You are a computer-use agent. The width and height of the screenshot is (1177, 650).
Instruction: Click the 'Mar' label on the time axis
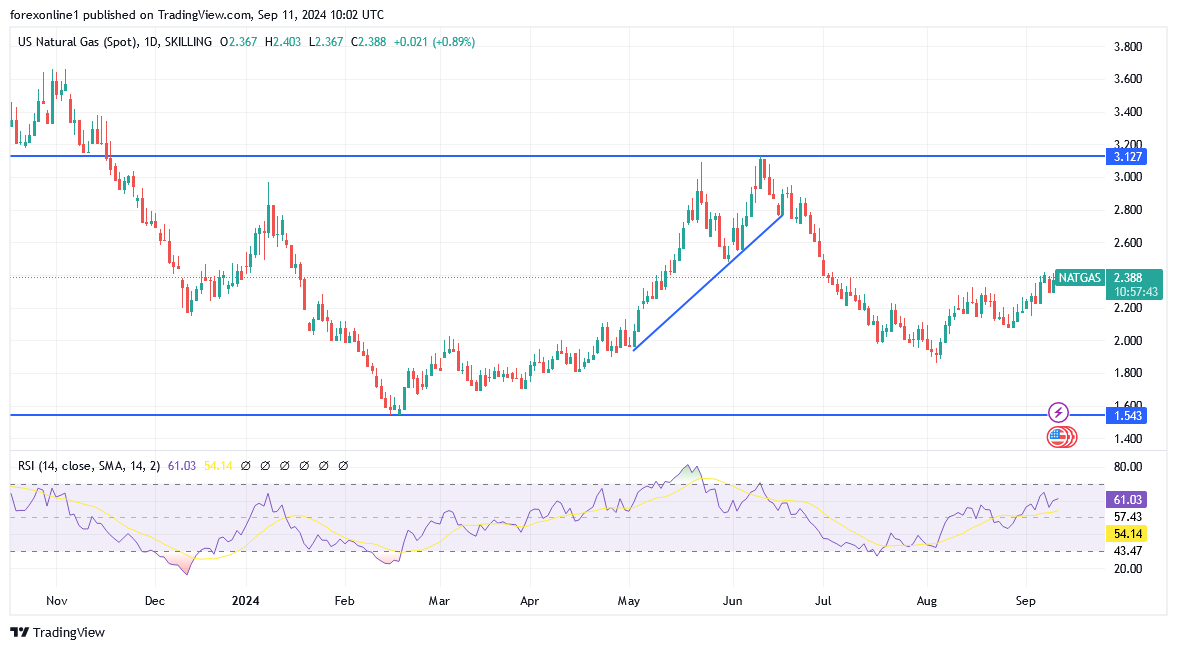[x=439, y=600]
